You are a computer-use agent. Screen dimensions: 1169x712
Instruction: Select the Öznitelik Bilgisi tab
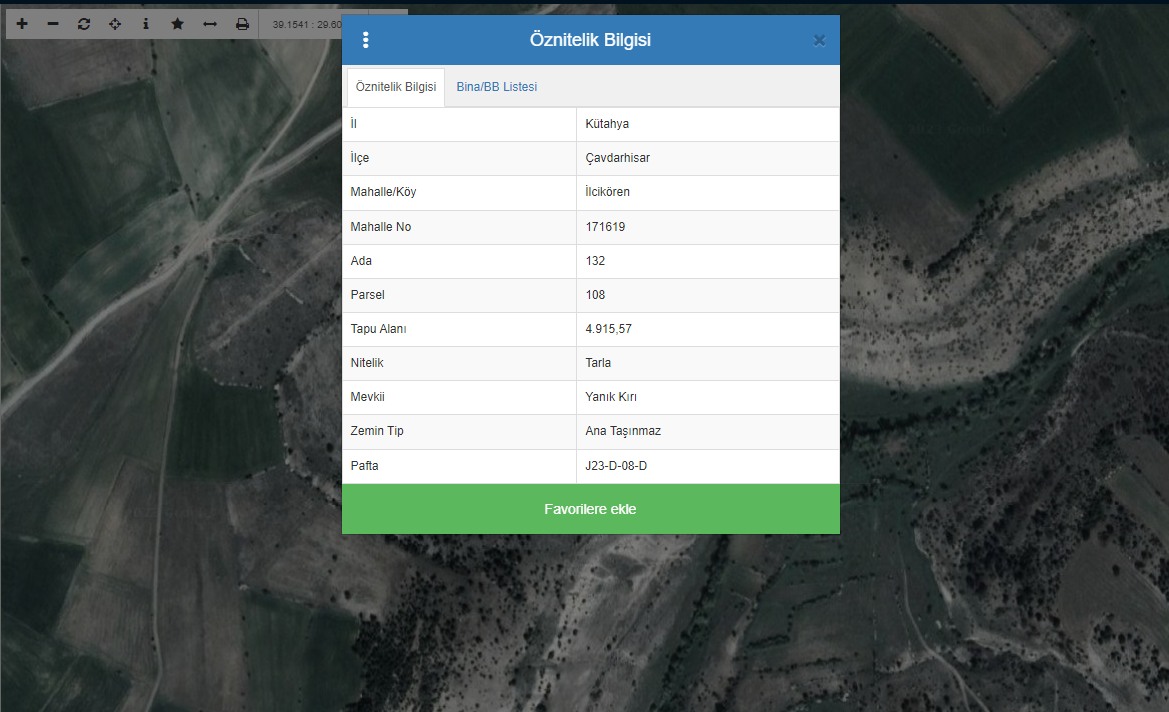pyautogui.click(x=395, y=87)
